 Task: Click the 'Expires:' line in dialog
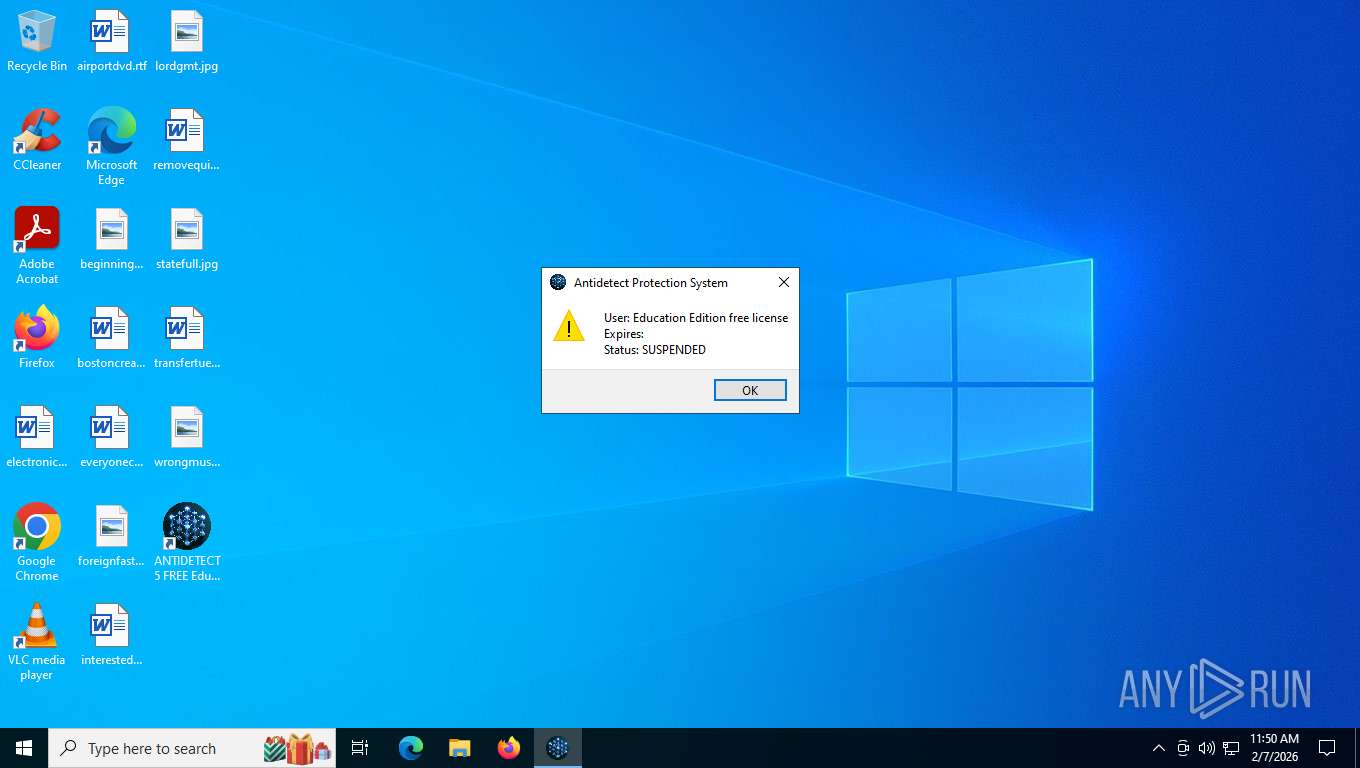coord(624,334)
